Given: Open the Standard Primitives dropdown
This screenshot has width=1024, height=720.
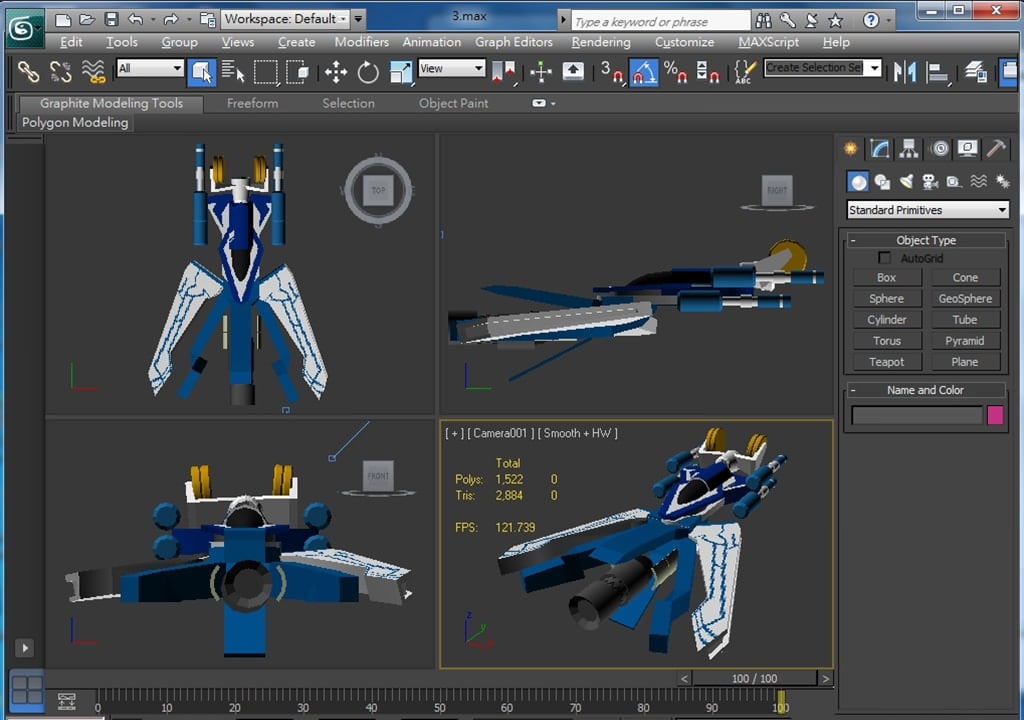Looking at the screenshot, I should point(927,210).
